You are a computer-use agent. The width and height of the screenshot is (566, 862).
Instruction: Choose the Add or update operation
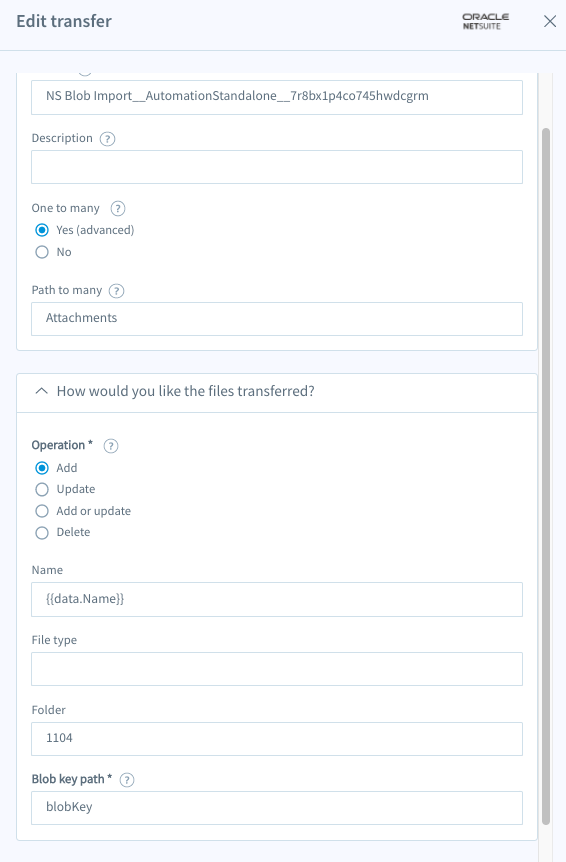tap(42, 511)
